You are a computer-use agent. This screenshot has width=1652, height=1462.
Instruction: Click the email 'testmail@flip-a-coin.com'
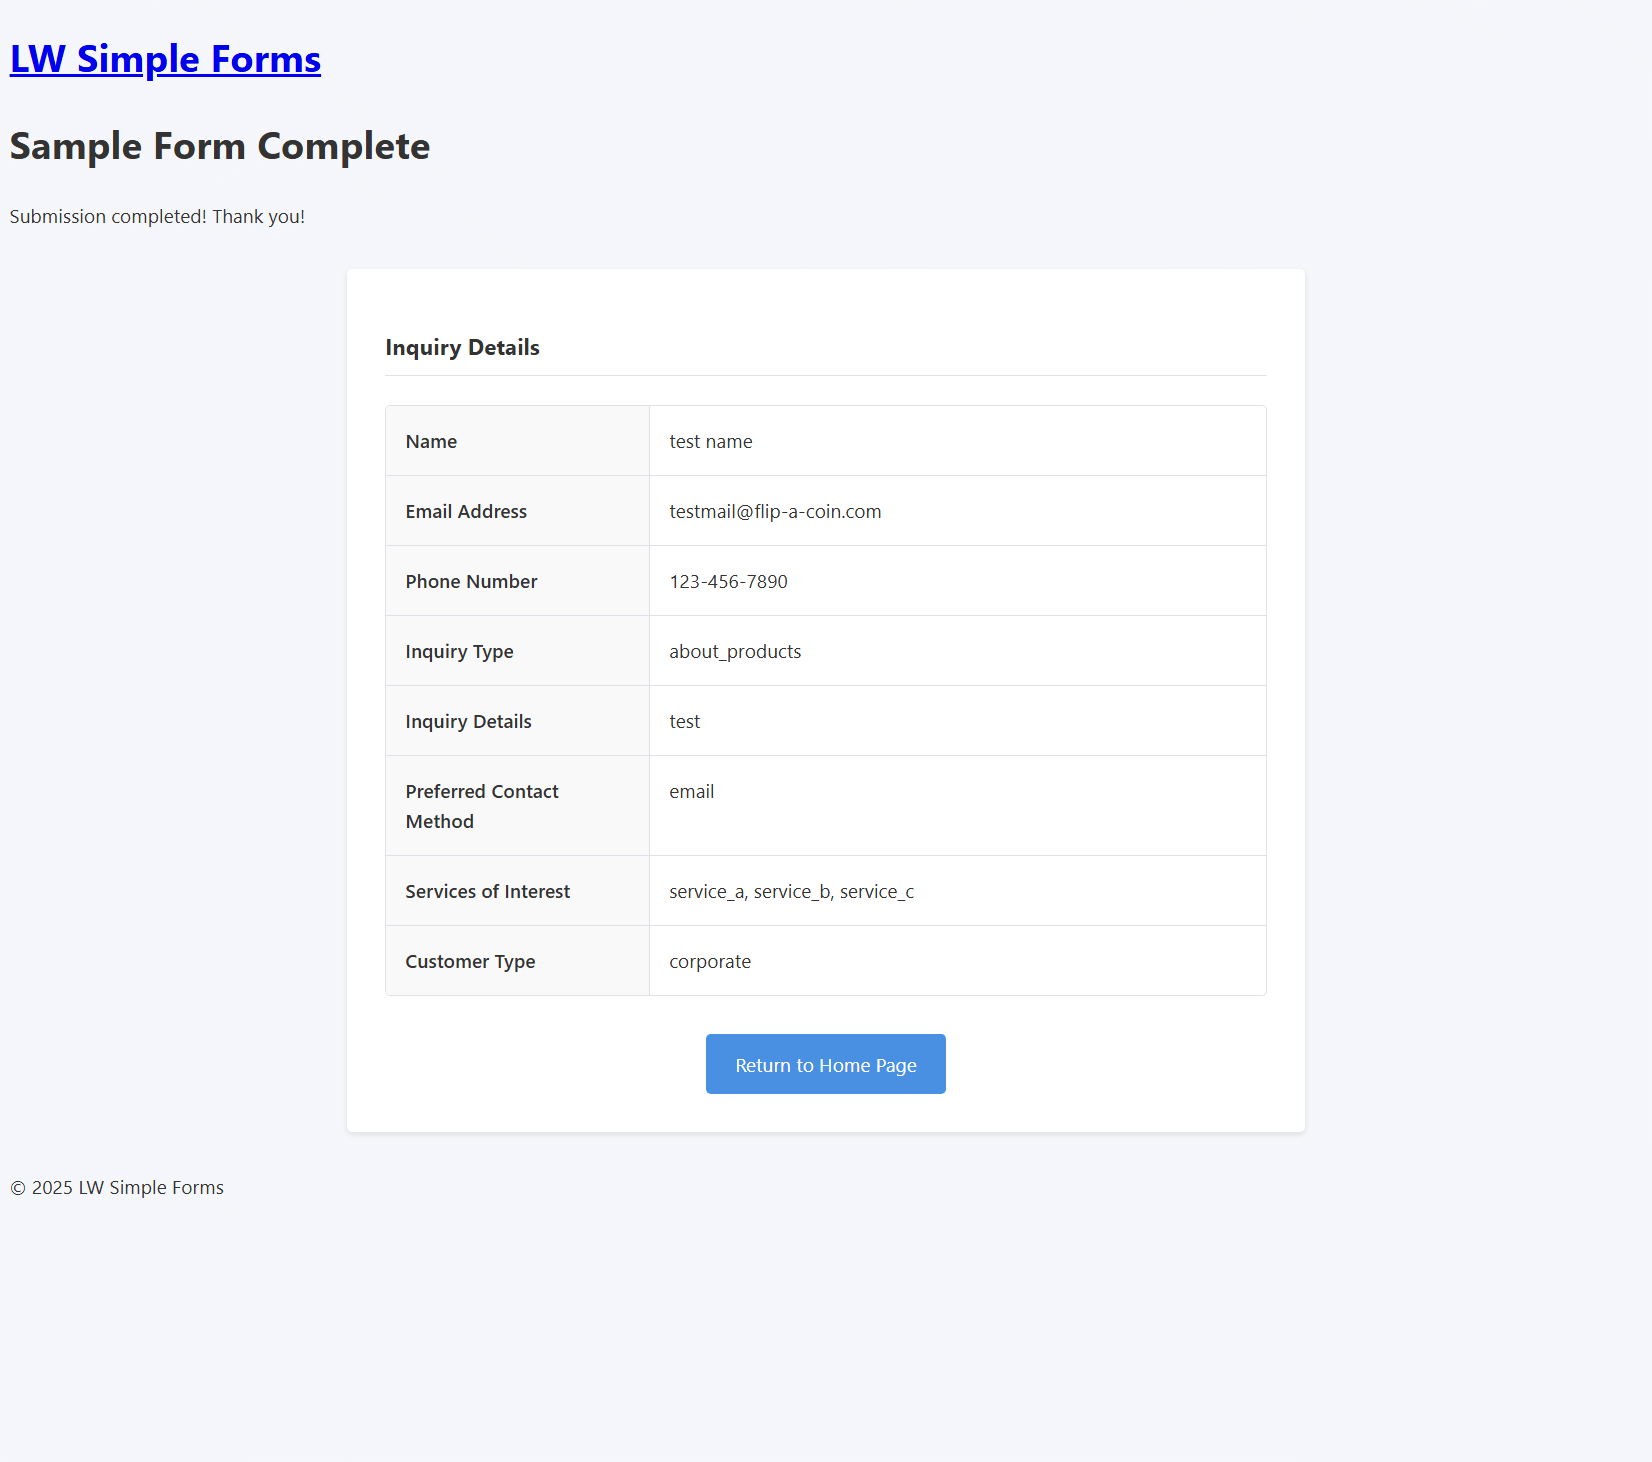click(775, 511)
